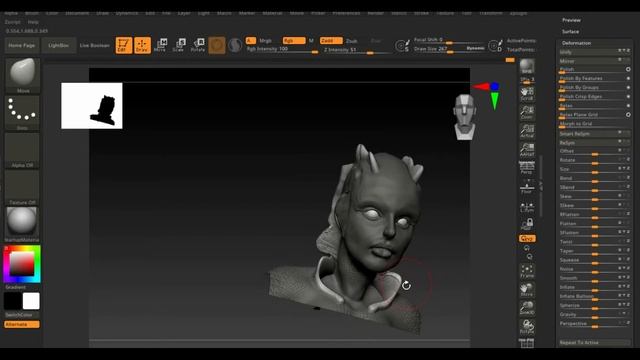
Task: Click the Move hand icon in right shelf
Action: pyautogui.click(x=527, y=290)
